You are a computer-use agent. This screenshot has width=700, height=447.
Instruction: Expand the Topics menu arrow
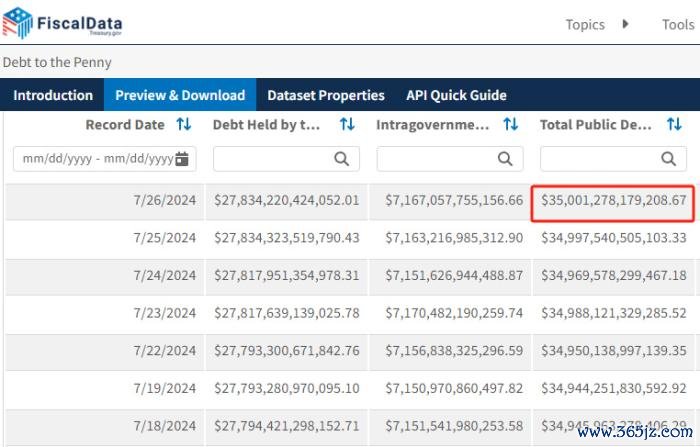click(x=626, y=24)
